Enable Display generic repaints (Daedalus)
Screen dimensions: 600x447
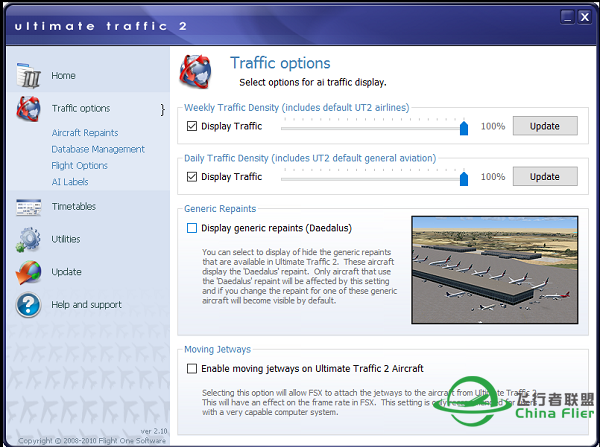[x=192, y=228]
